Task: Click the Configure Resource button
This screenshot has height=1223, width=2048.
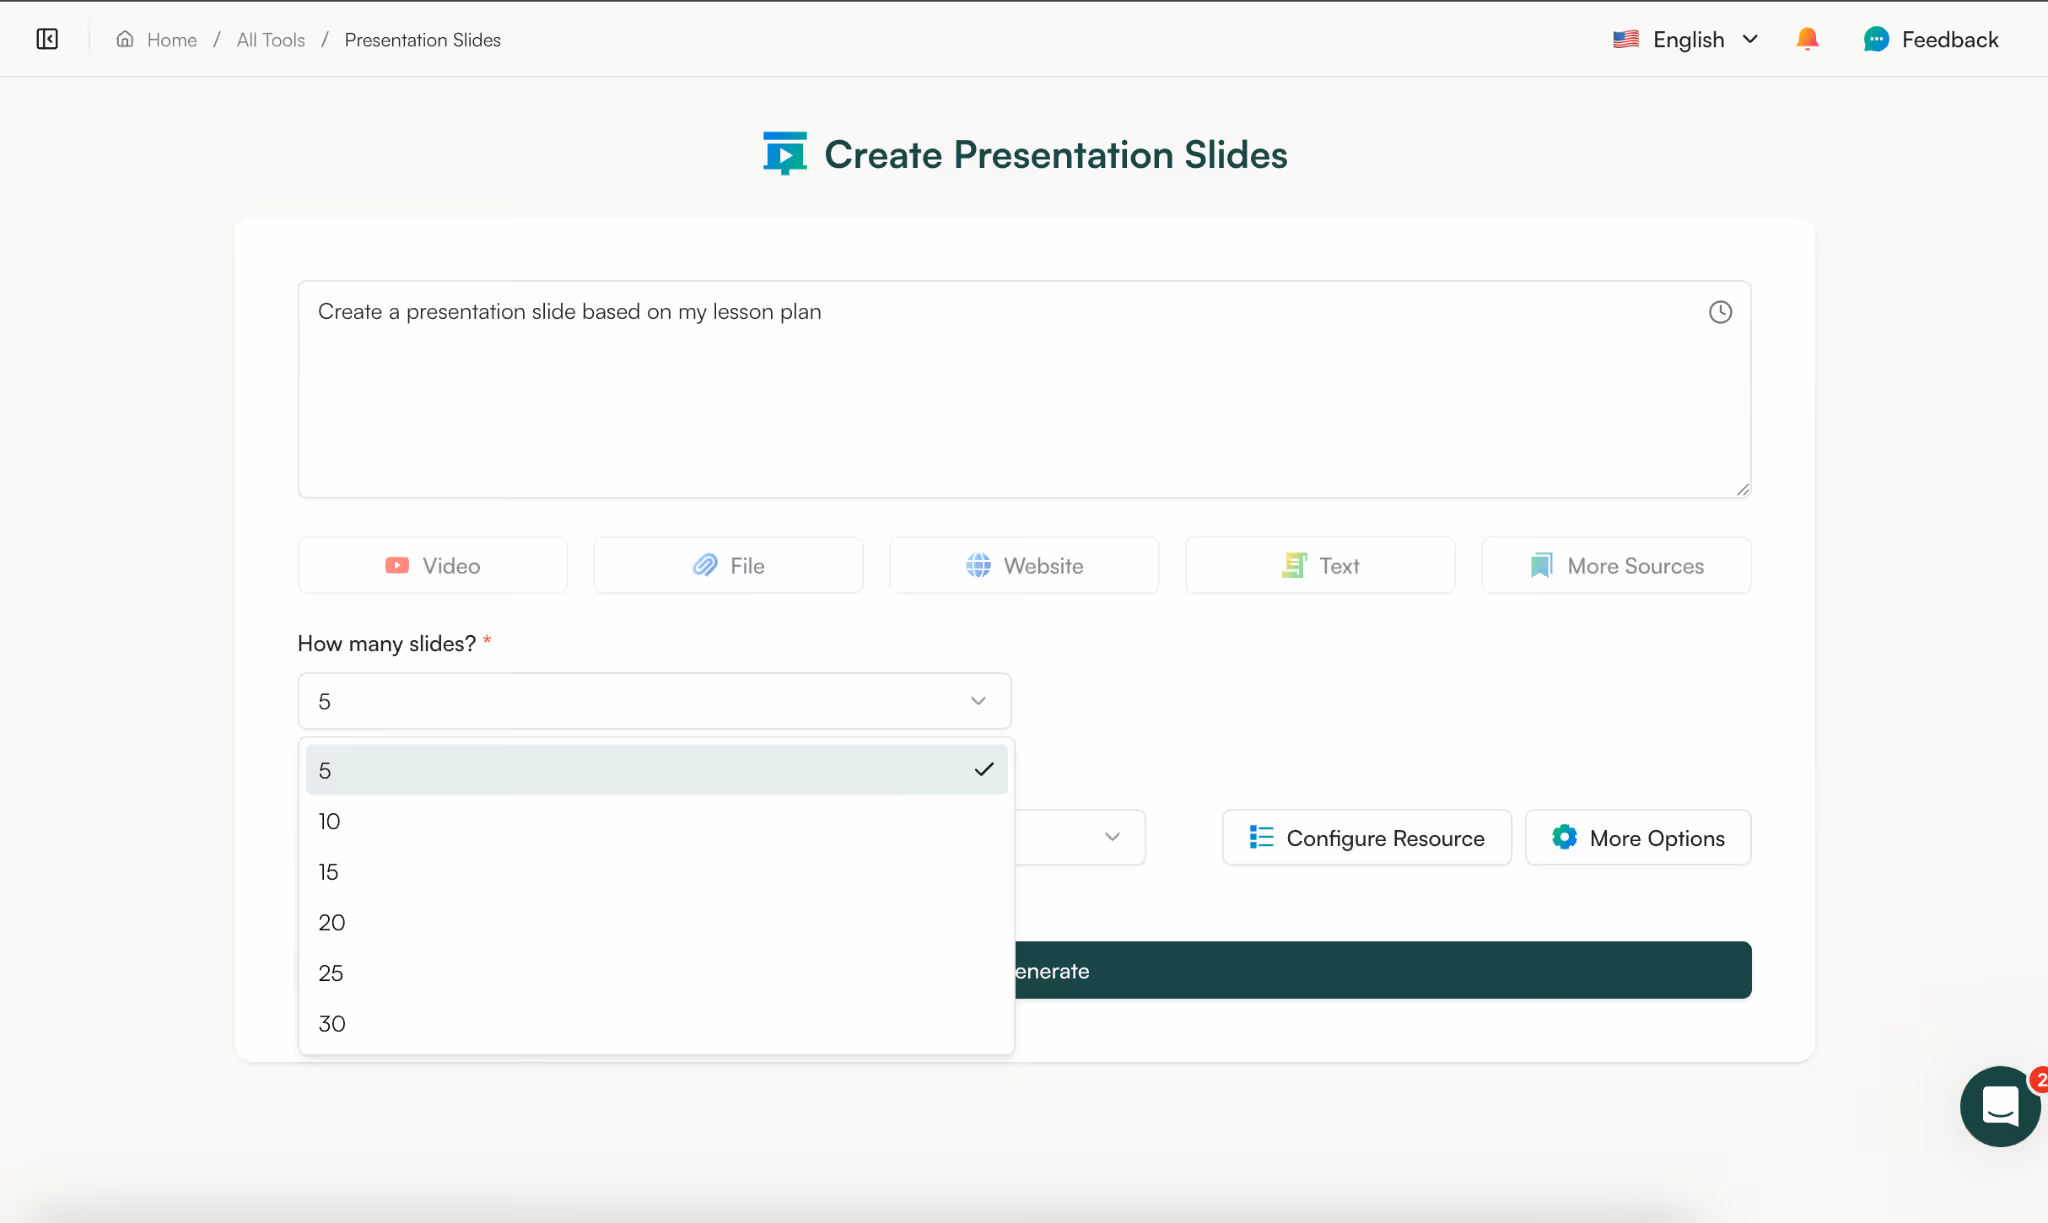Action: click(x=1366, y=838)
